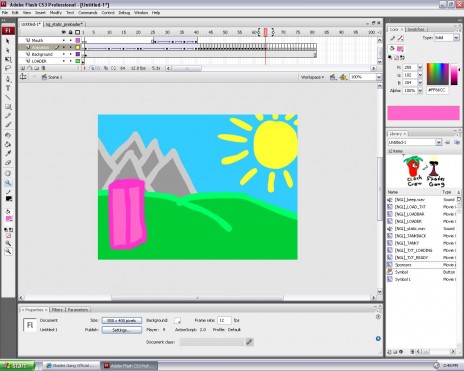
Task: Click the pencil icon beside Document class
Action: 249,342
